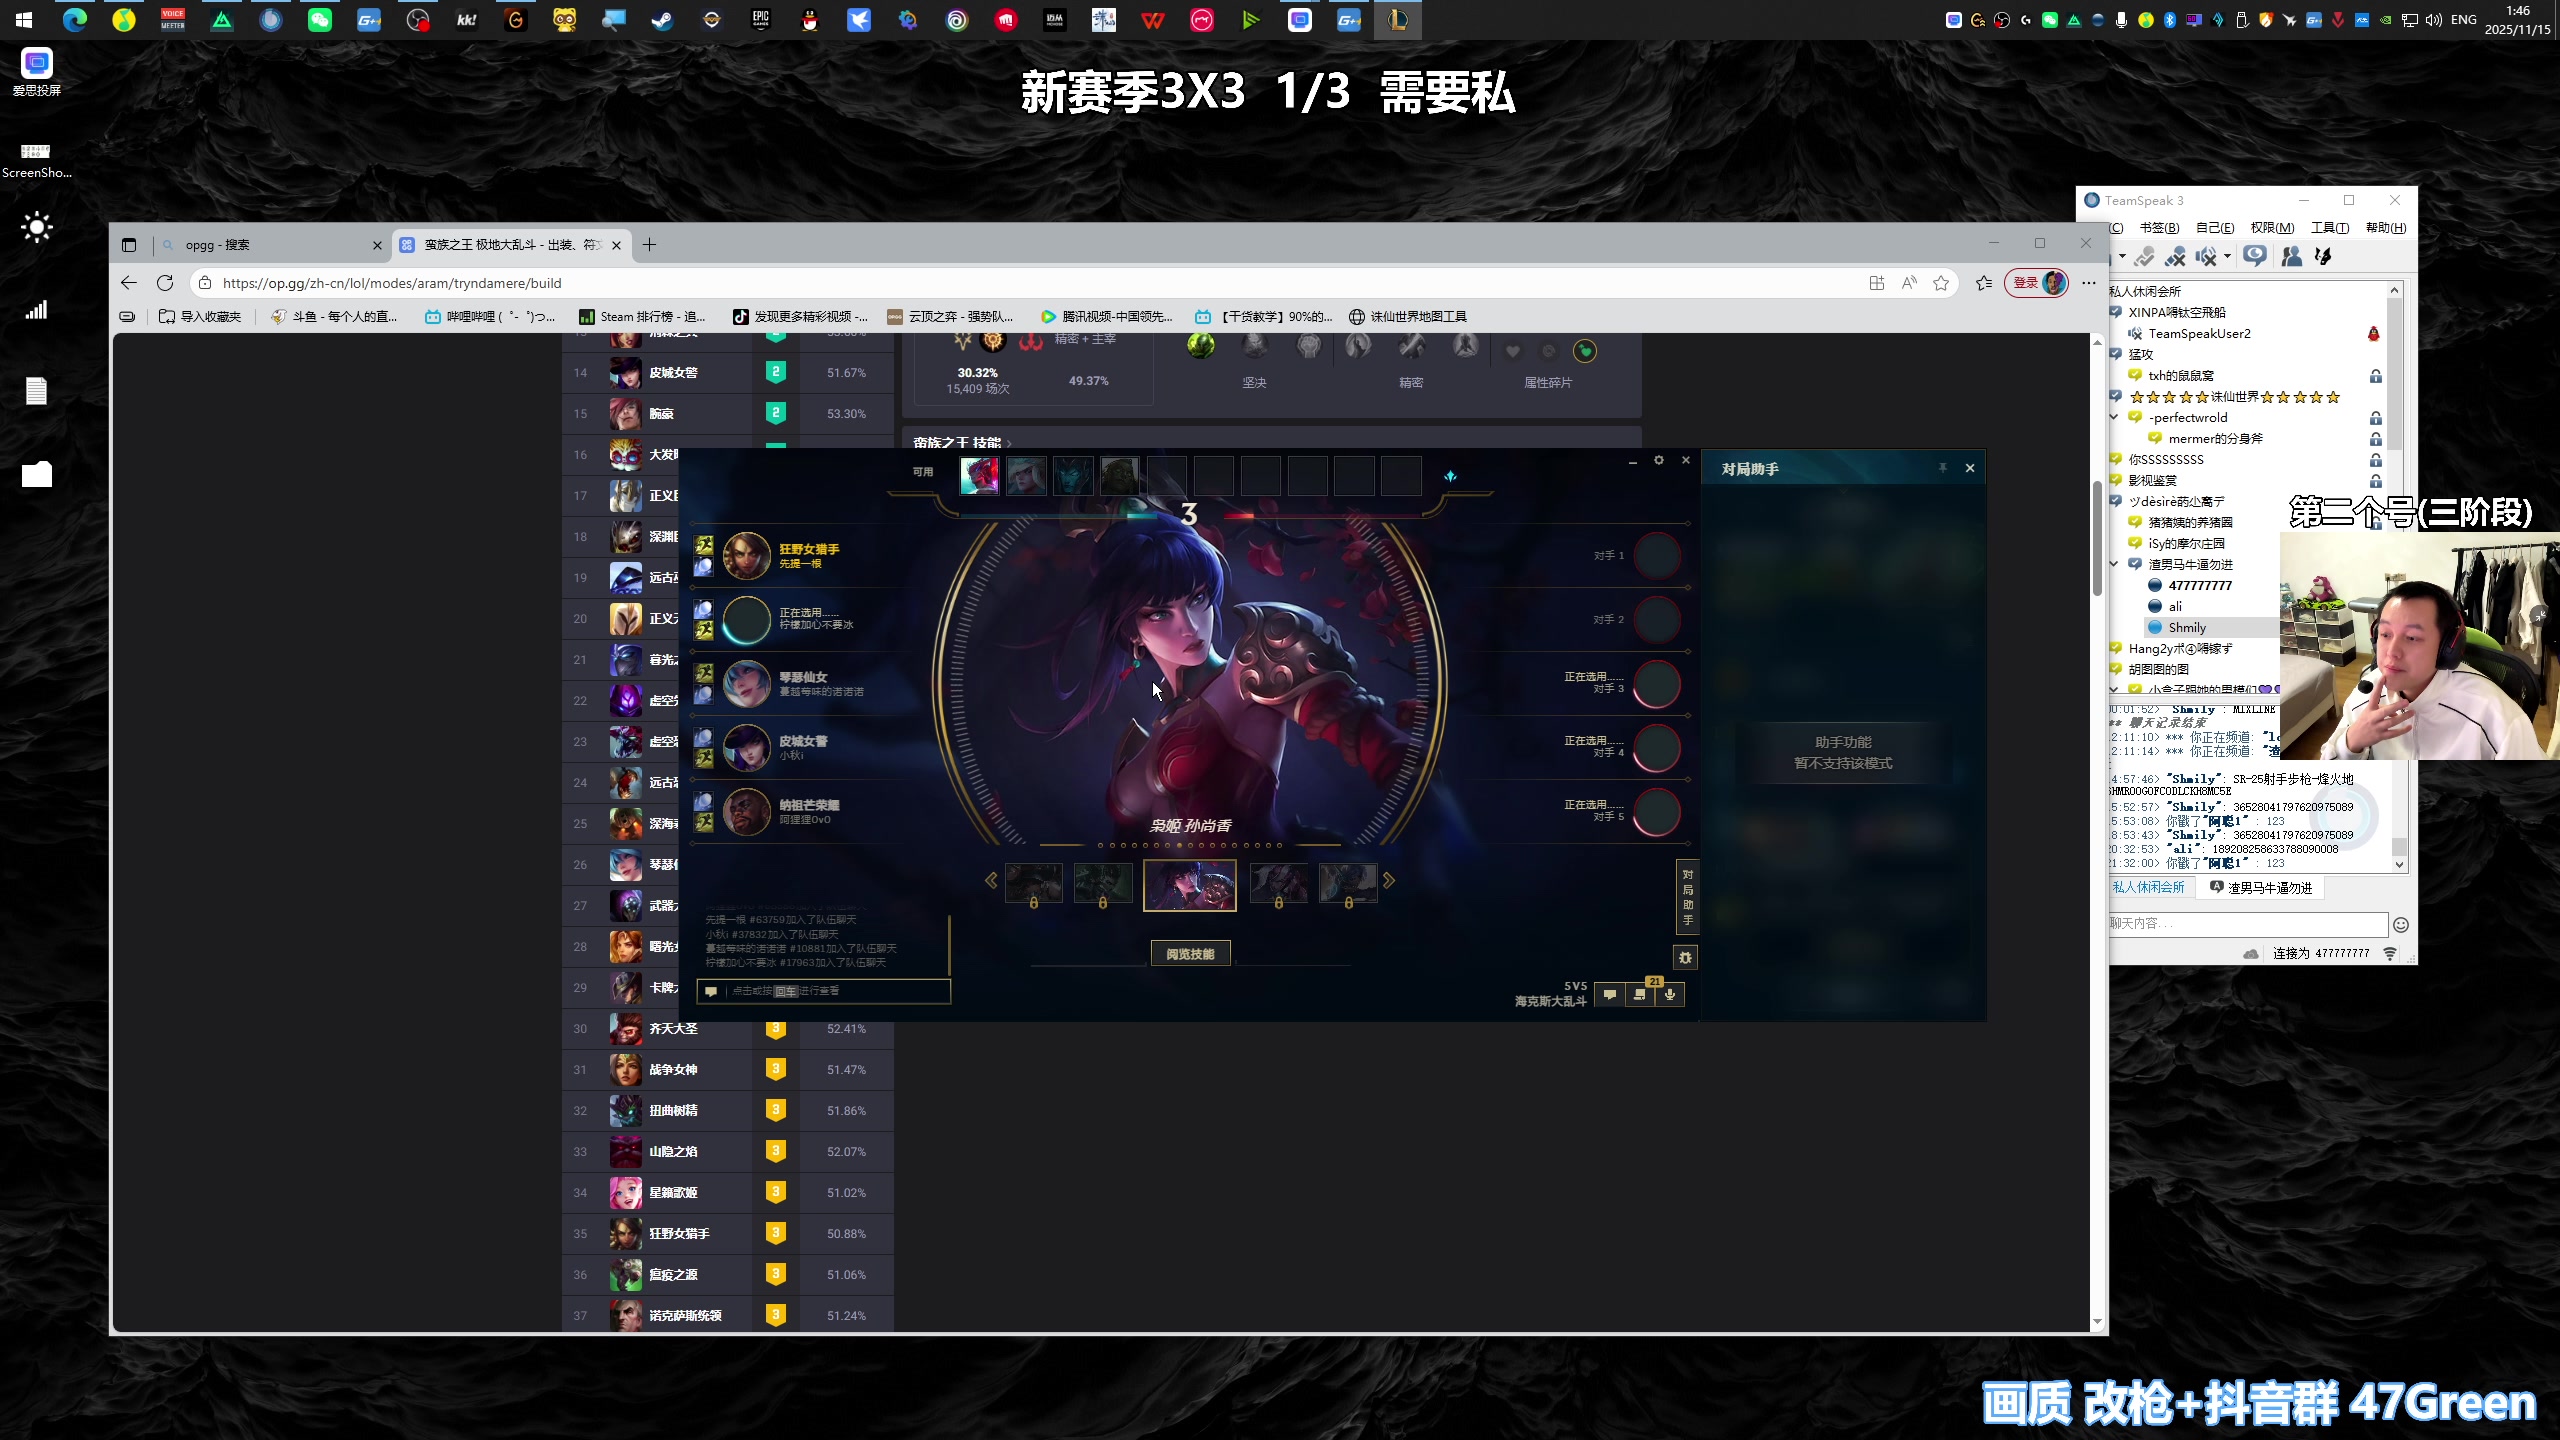The width and height of the screenshot is (2560, 1440).
Task: Click the missions scroll icon with 21 badge
Action: click(x=1639, y=996)
